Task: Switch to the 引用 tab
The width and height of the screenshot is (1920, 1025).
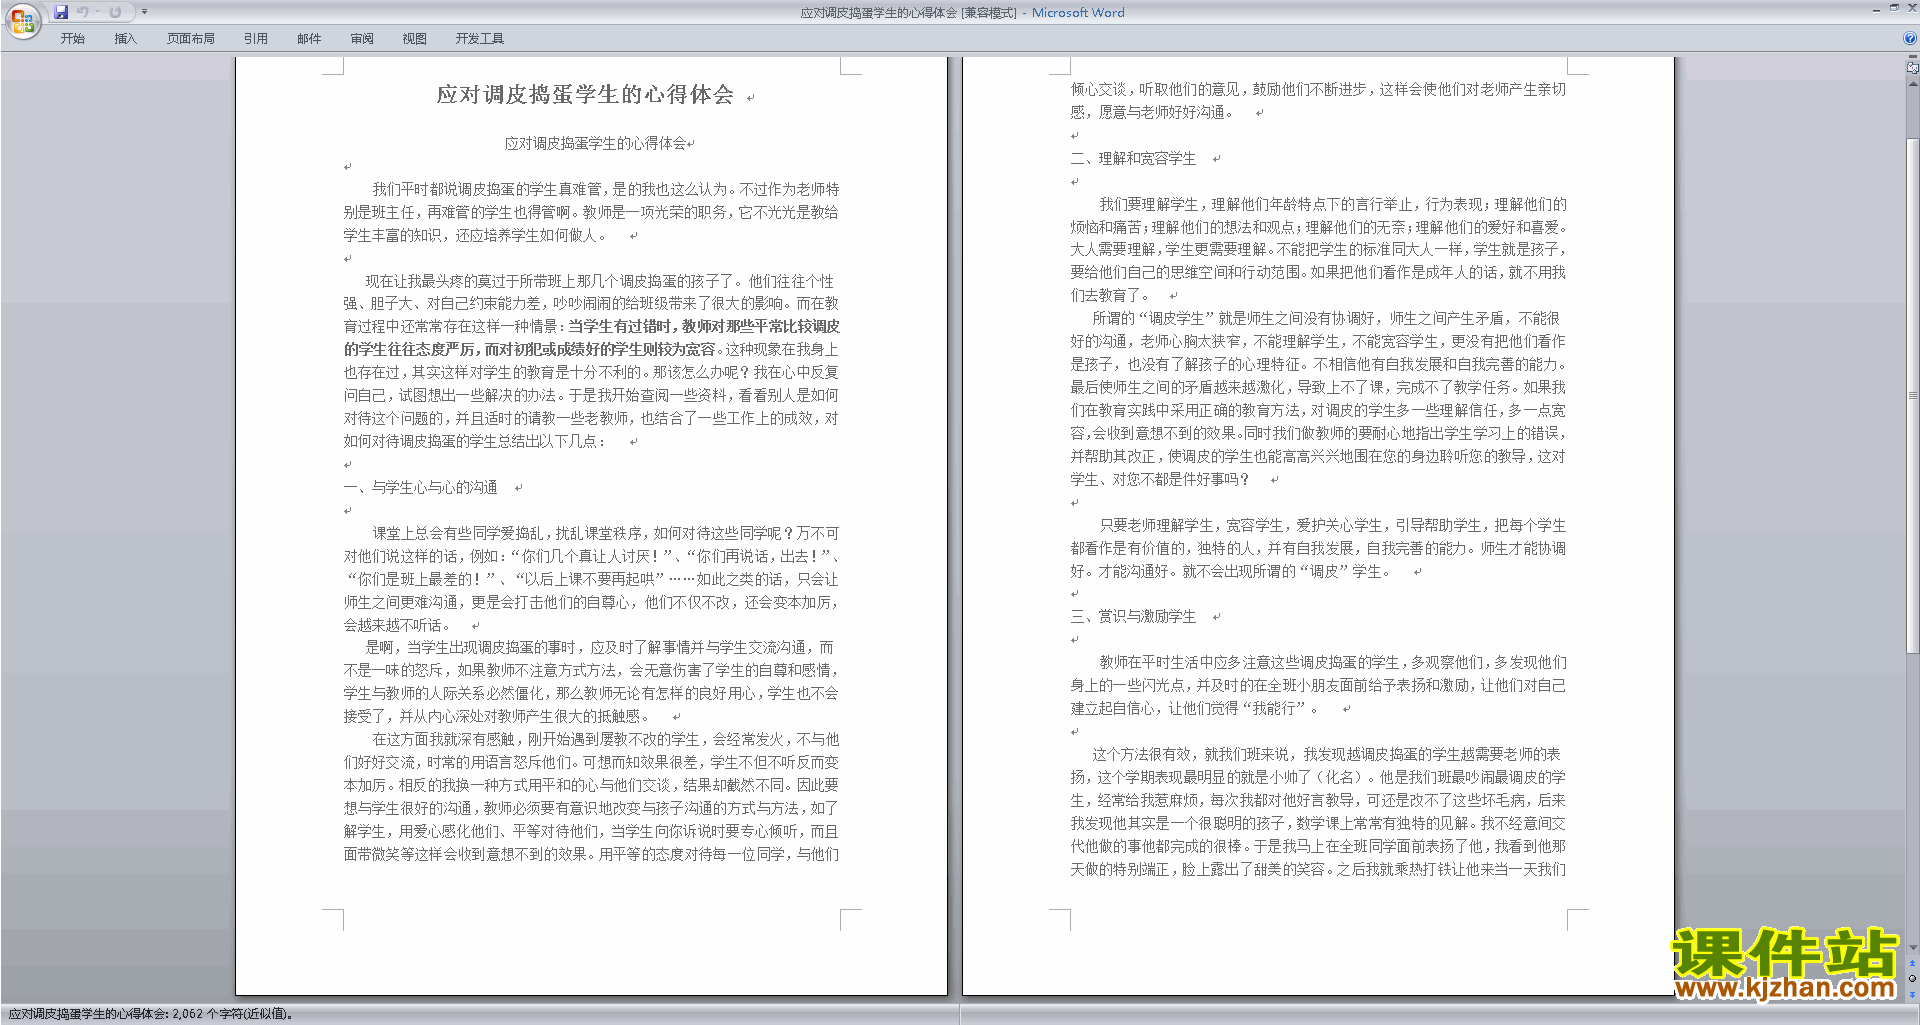Action: click(x=255, y=39)
